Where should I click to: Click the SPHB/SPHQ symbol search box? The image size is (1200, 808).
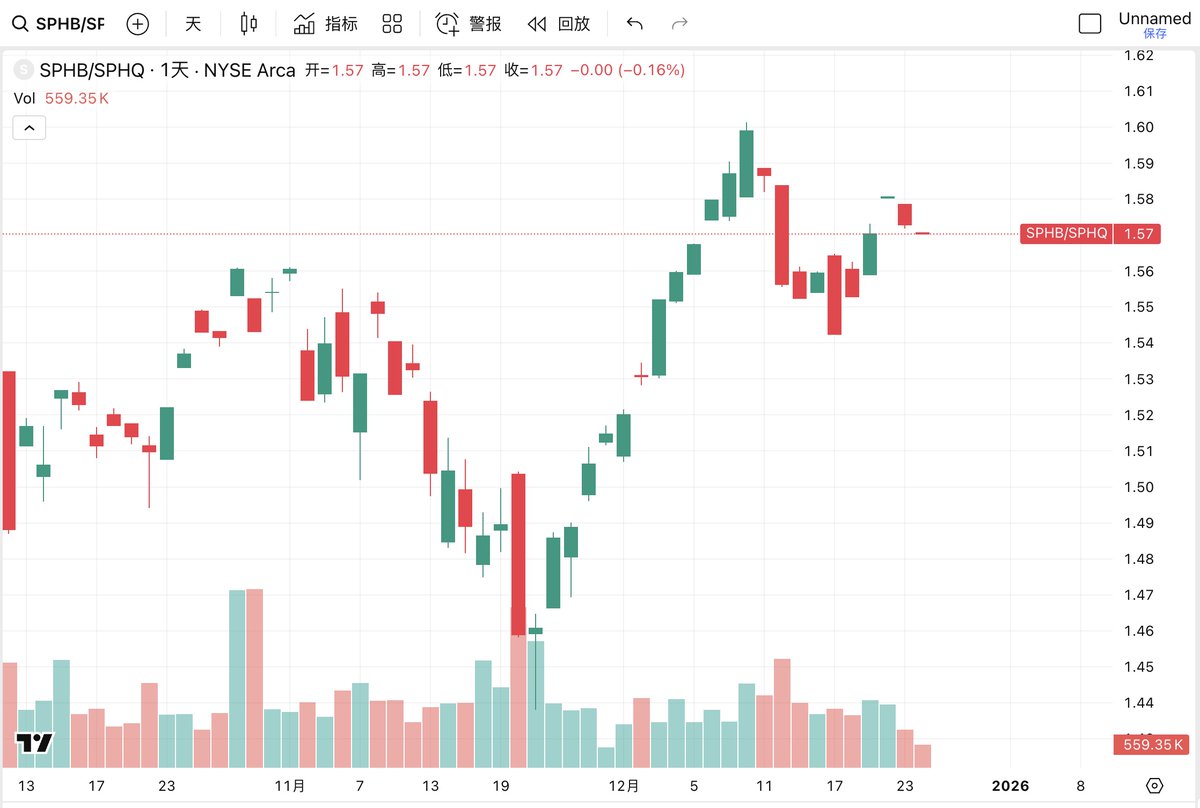(59, 24)
